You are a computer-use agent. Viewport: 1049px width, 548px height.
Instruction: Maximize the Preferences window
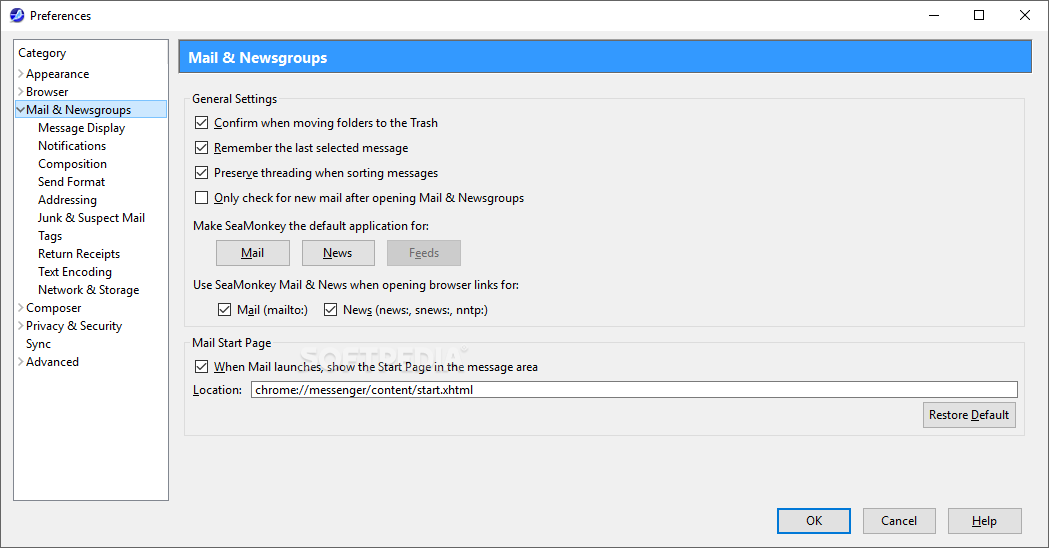click(x=979, y=15)
